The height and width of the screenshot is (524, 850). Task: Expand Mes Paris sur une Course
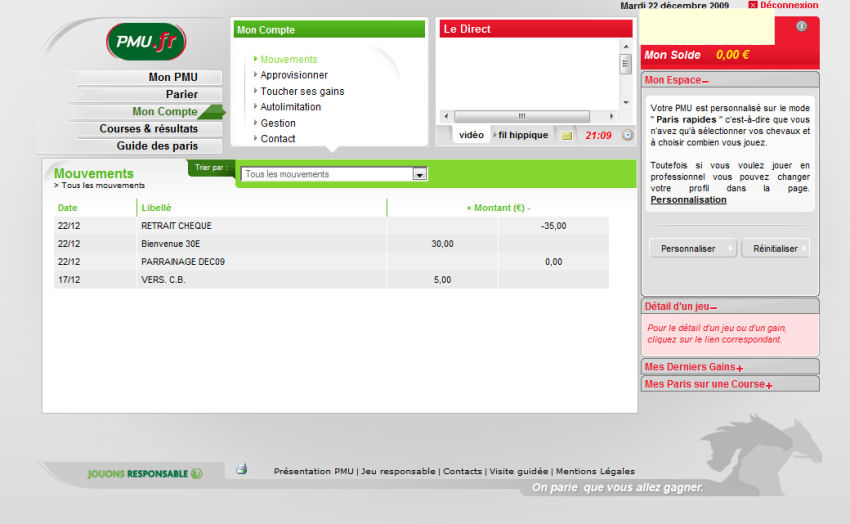768,385
